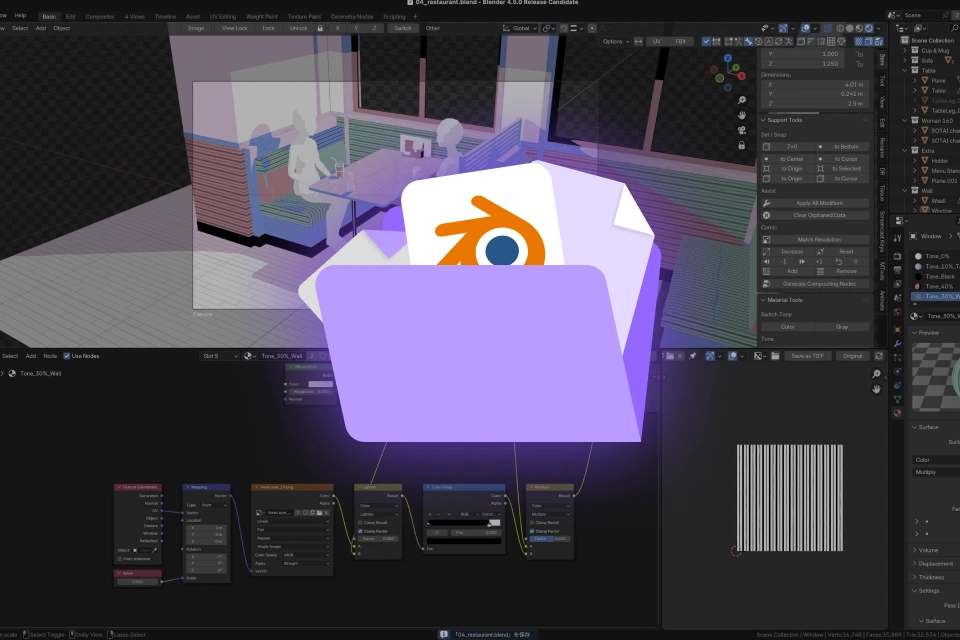Click the viewport pan hand gizmo
Image resolution: width=960 pixels, height=640 pixels.
point(741,115)
